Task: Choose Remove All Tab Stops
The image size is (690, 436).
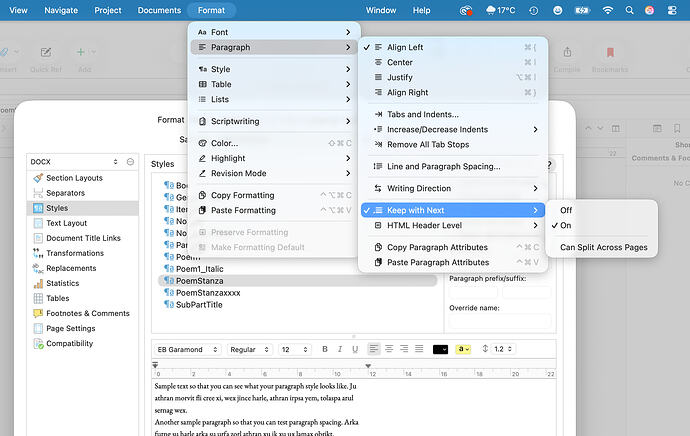Action: (x=453, y=144)
